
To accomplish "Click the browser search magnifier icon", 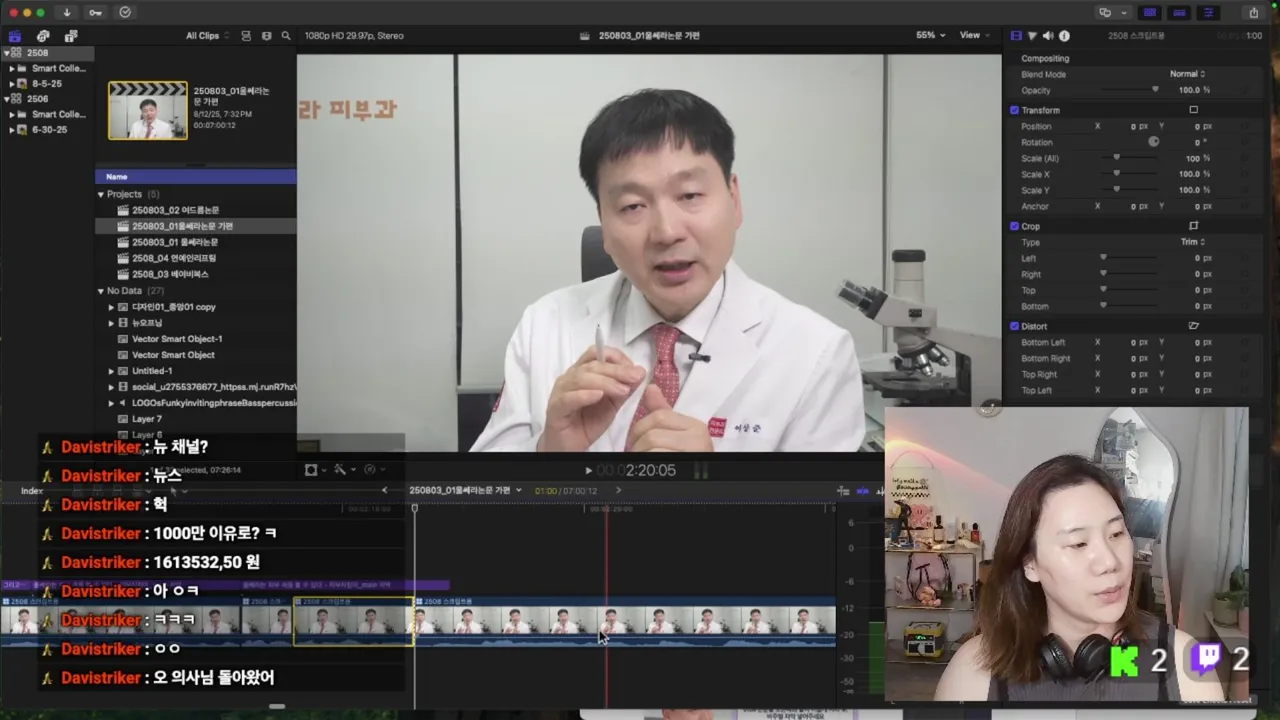I will tap(286, 36).
